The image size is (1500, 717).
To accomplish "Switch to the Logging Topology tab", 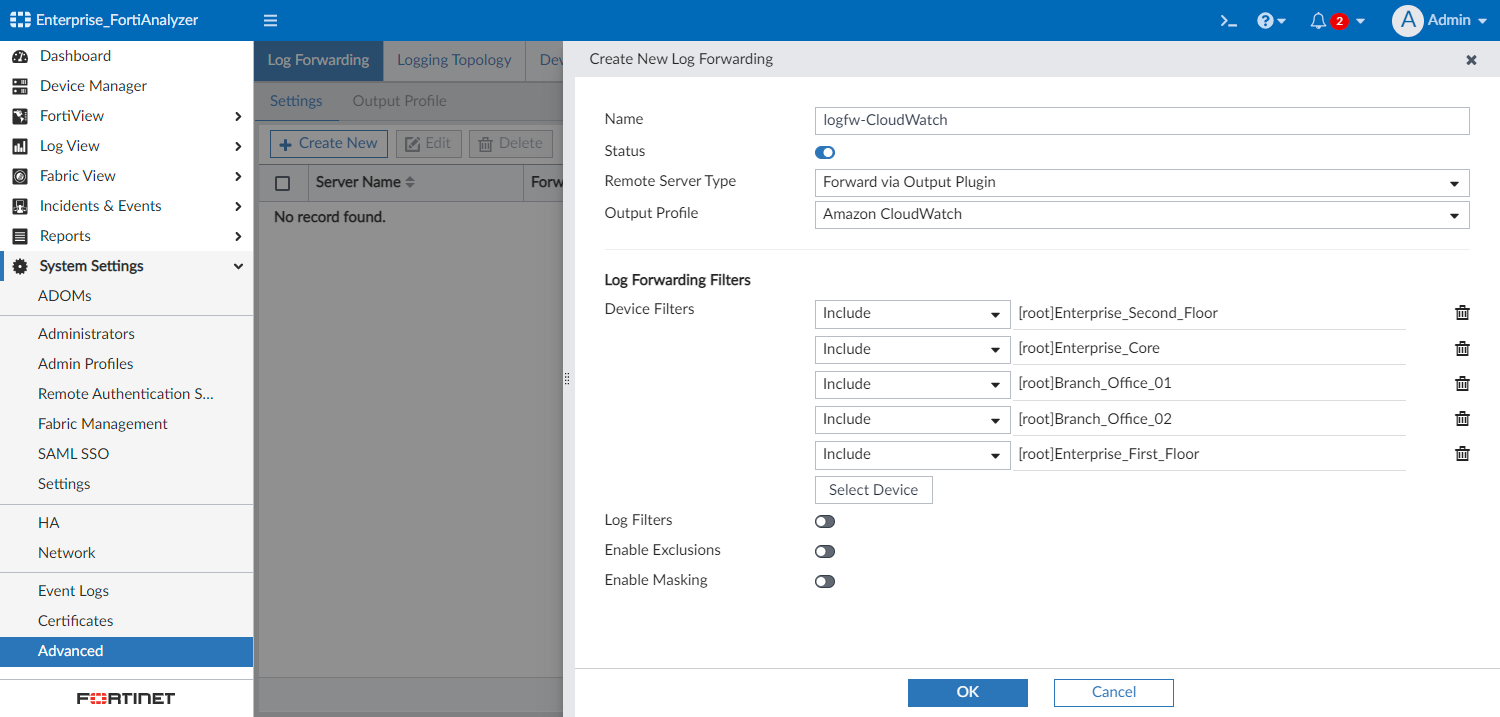I will tap(454, 60).
